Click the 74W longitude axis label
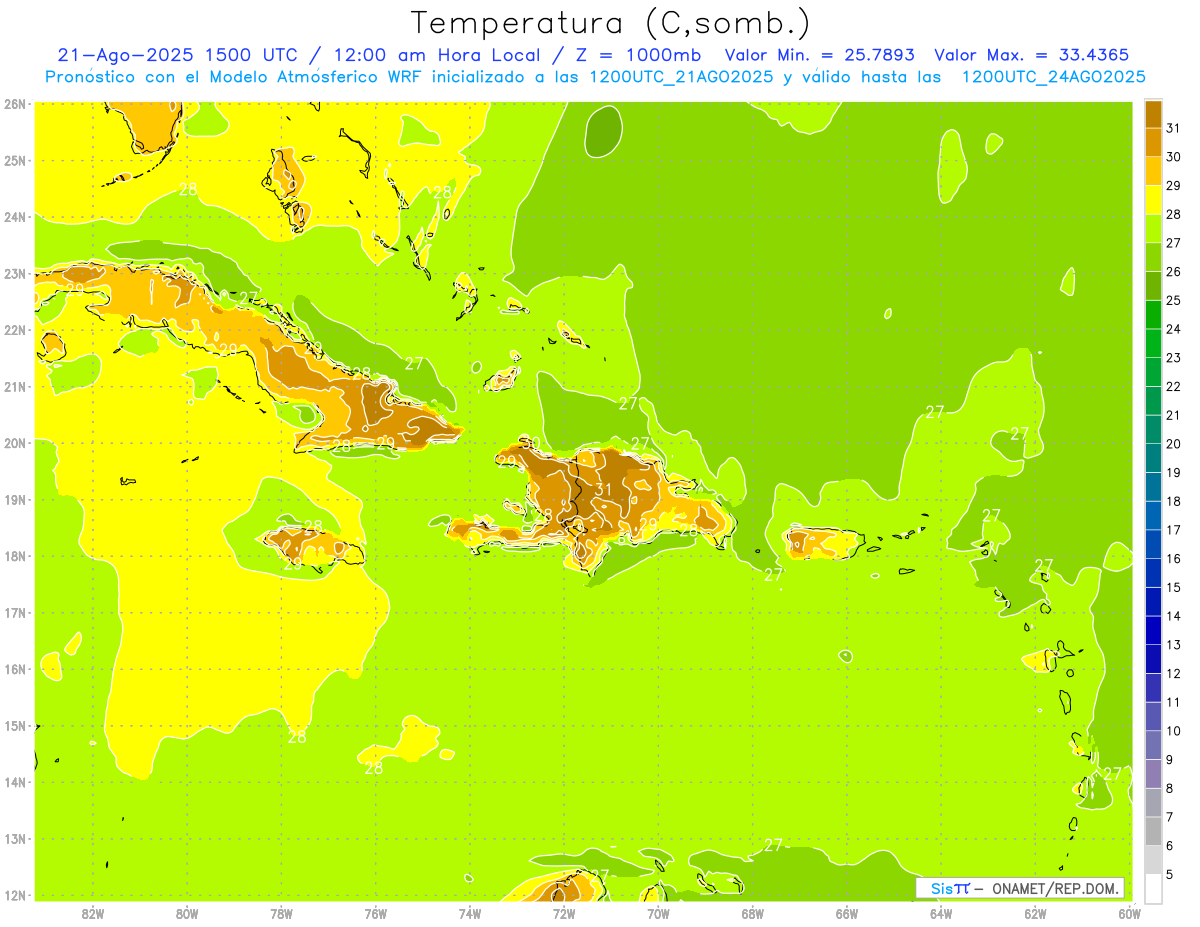The width and height of the screenshot is (1200, 927). (470, 913)
